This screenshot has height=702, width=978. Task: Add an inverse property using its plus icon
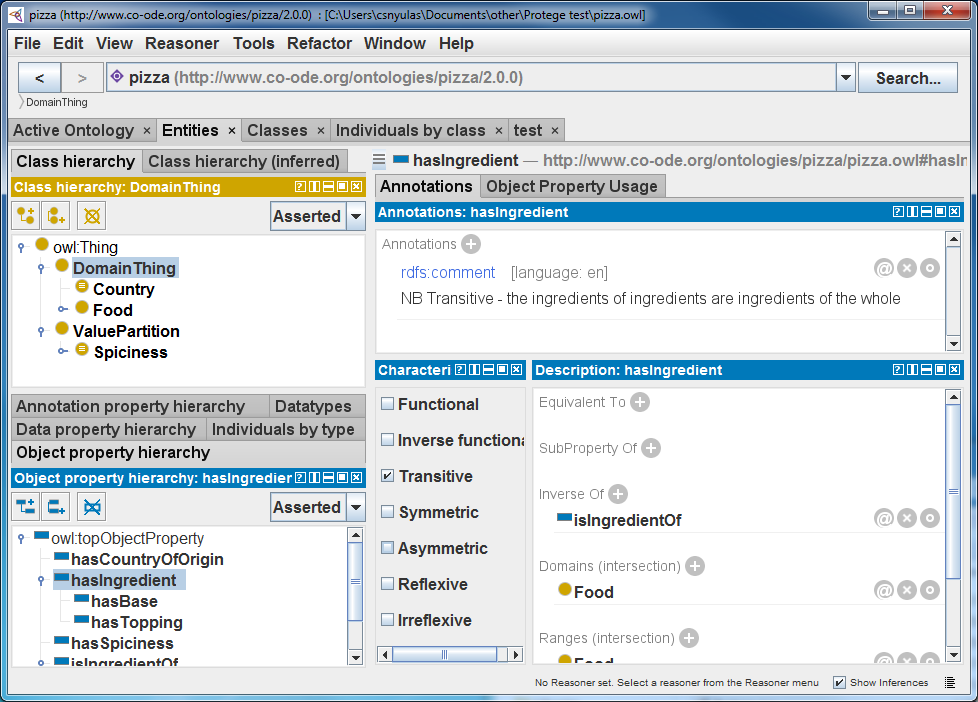click(618, 494)
